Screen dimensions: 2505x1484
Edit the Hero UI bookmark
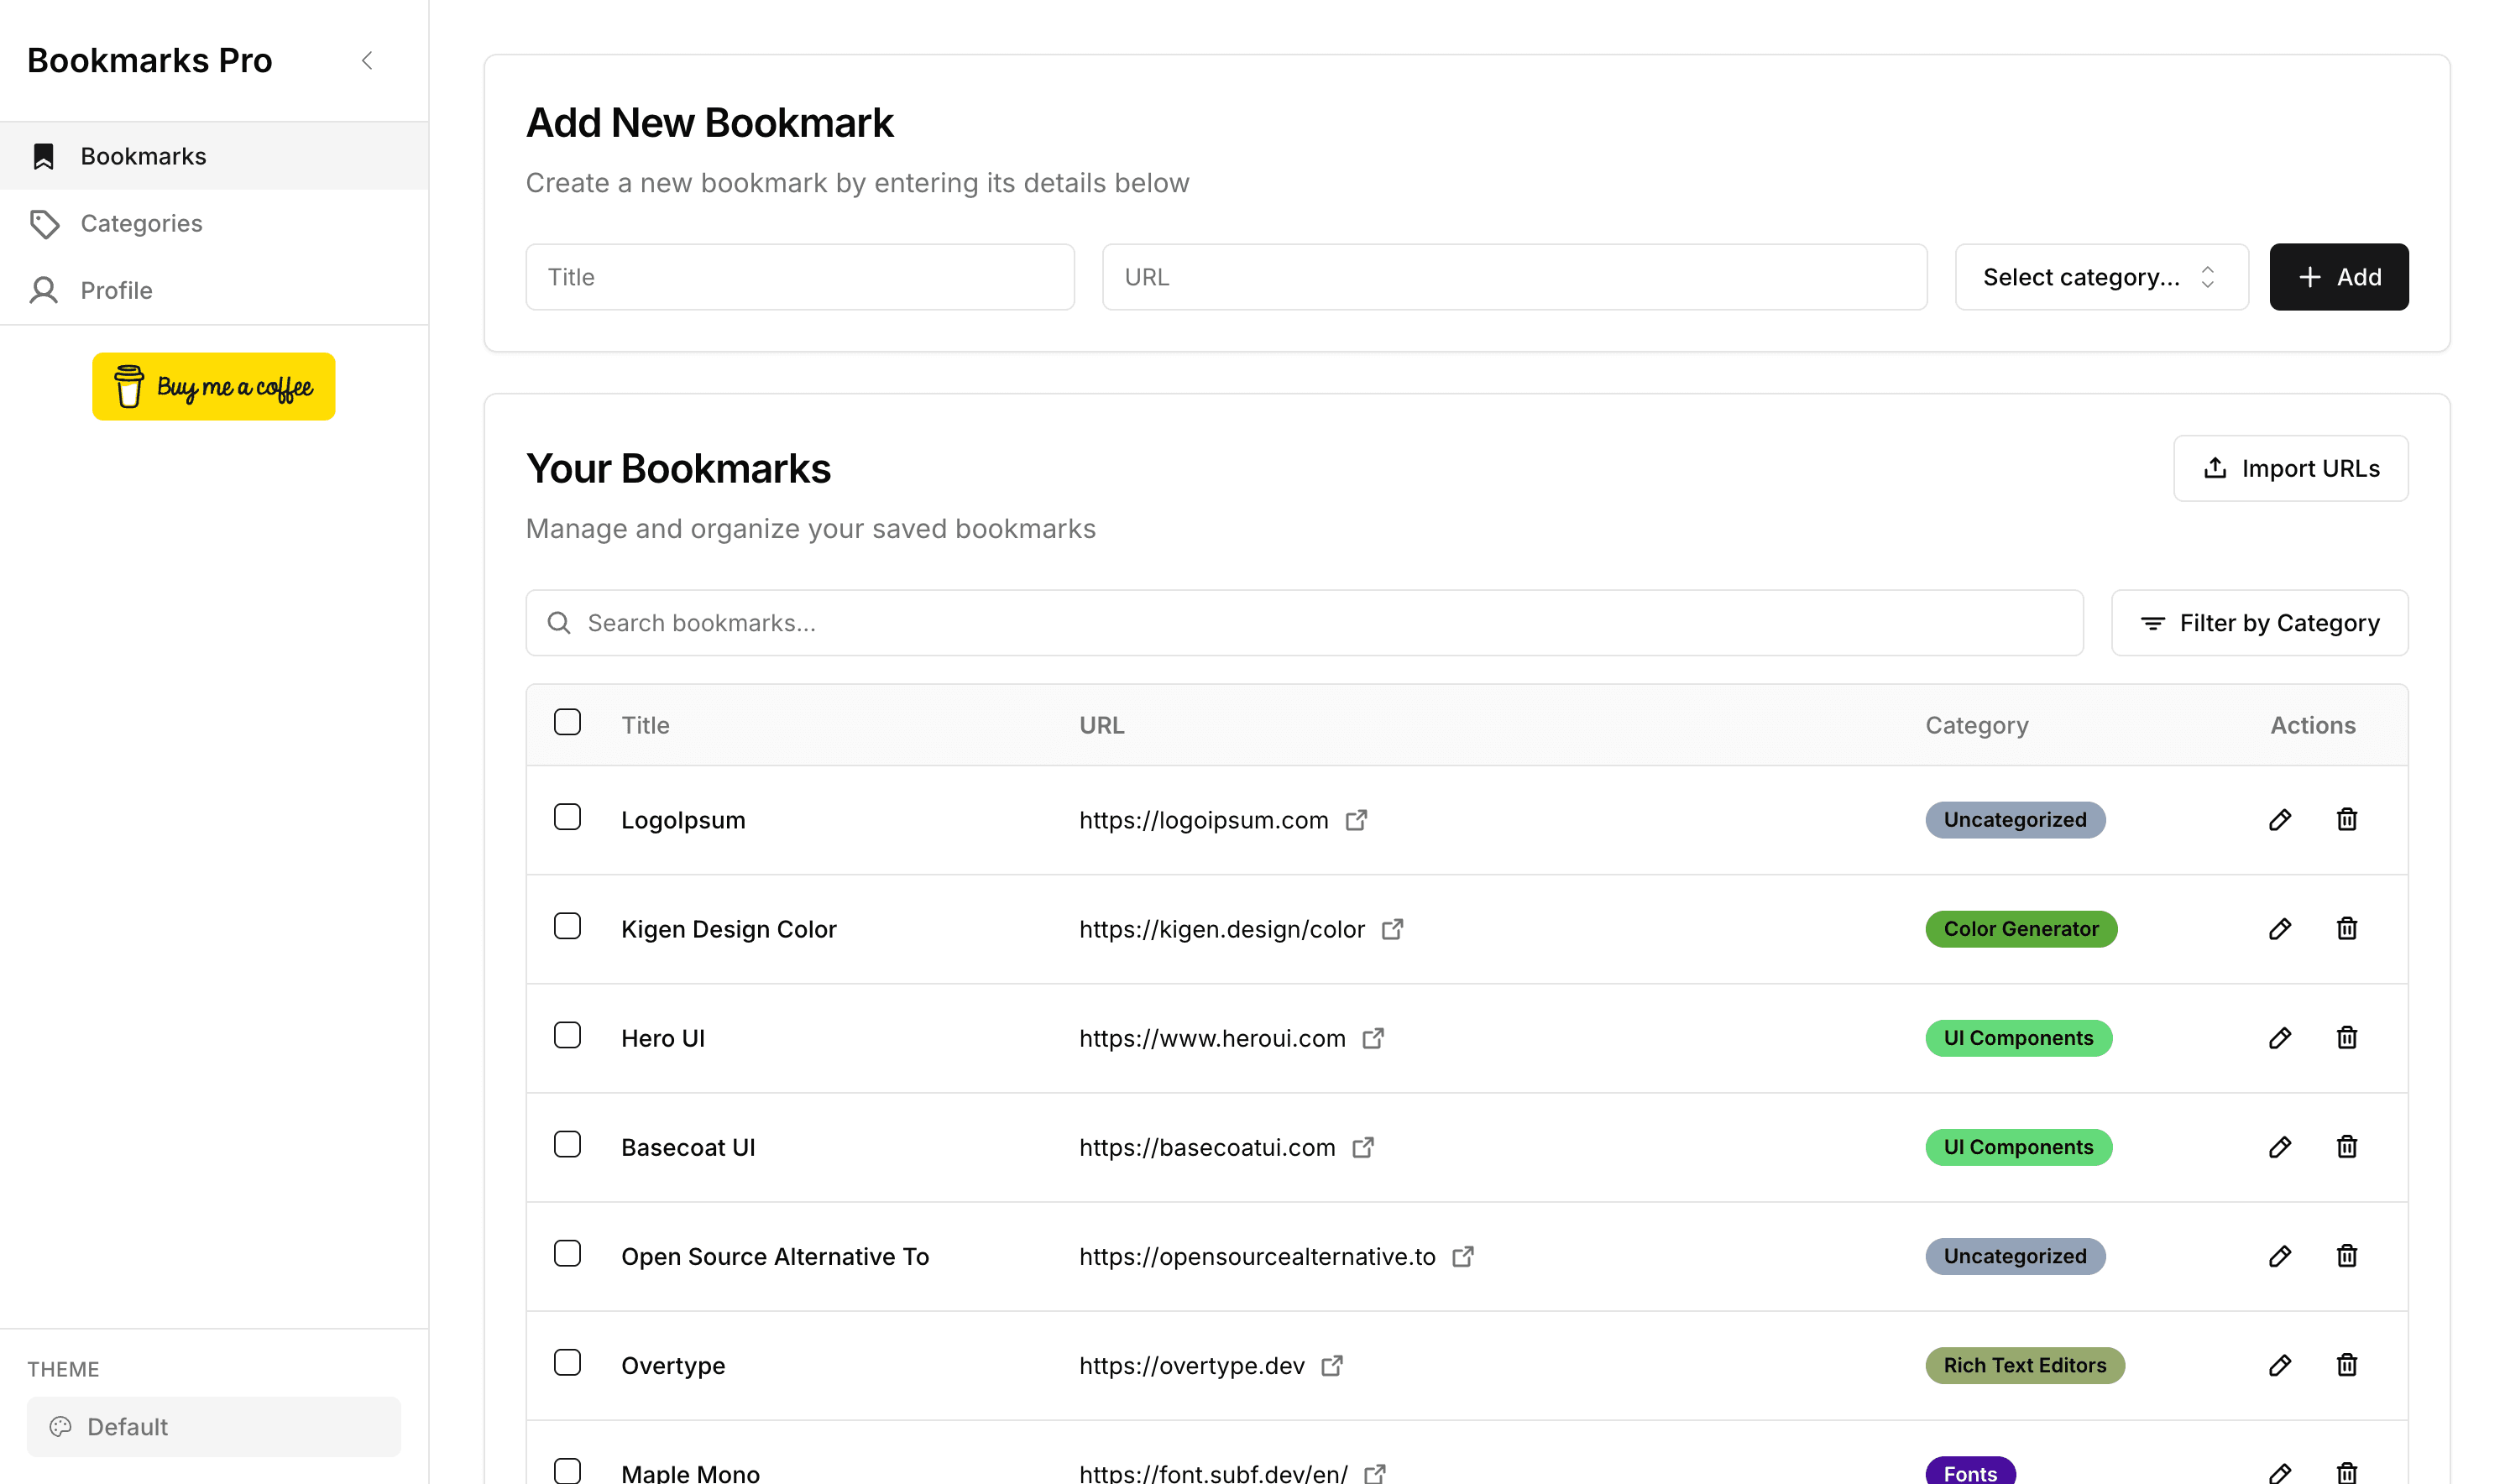coord(2279,1038)
